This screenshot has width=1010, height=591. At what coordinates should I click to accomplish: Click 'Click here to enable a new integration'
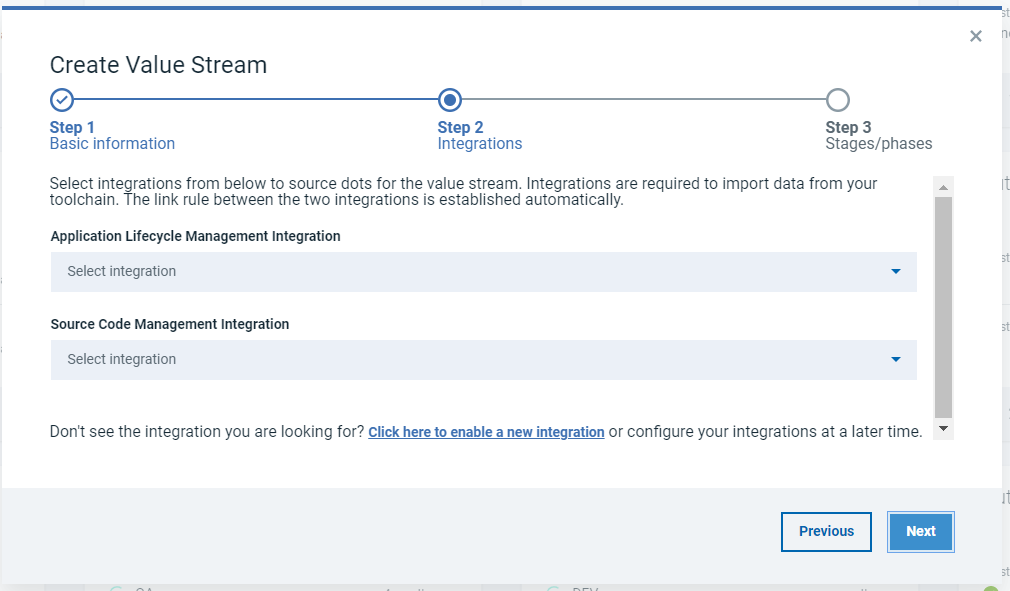[486, 433]
